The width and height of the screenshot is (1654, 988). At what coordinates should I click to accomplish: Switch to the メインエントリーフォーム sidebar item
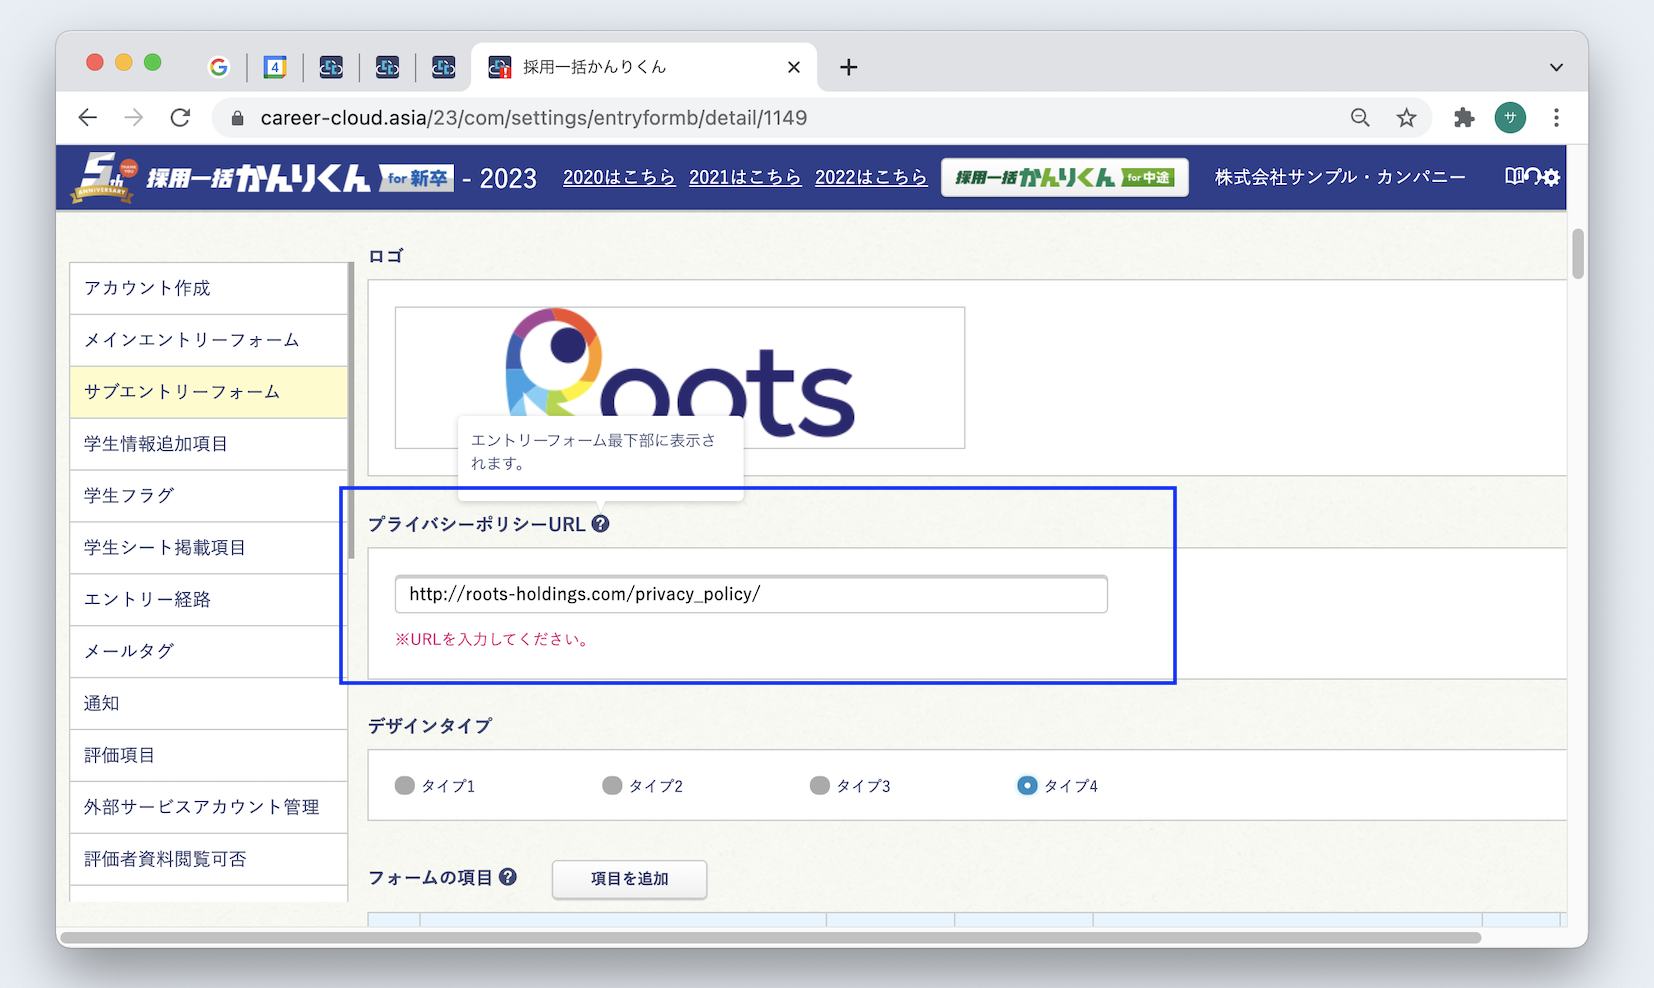[x=191, y=340]
